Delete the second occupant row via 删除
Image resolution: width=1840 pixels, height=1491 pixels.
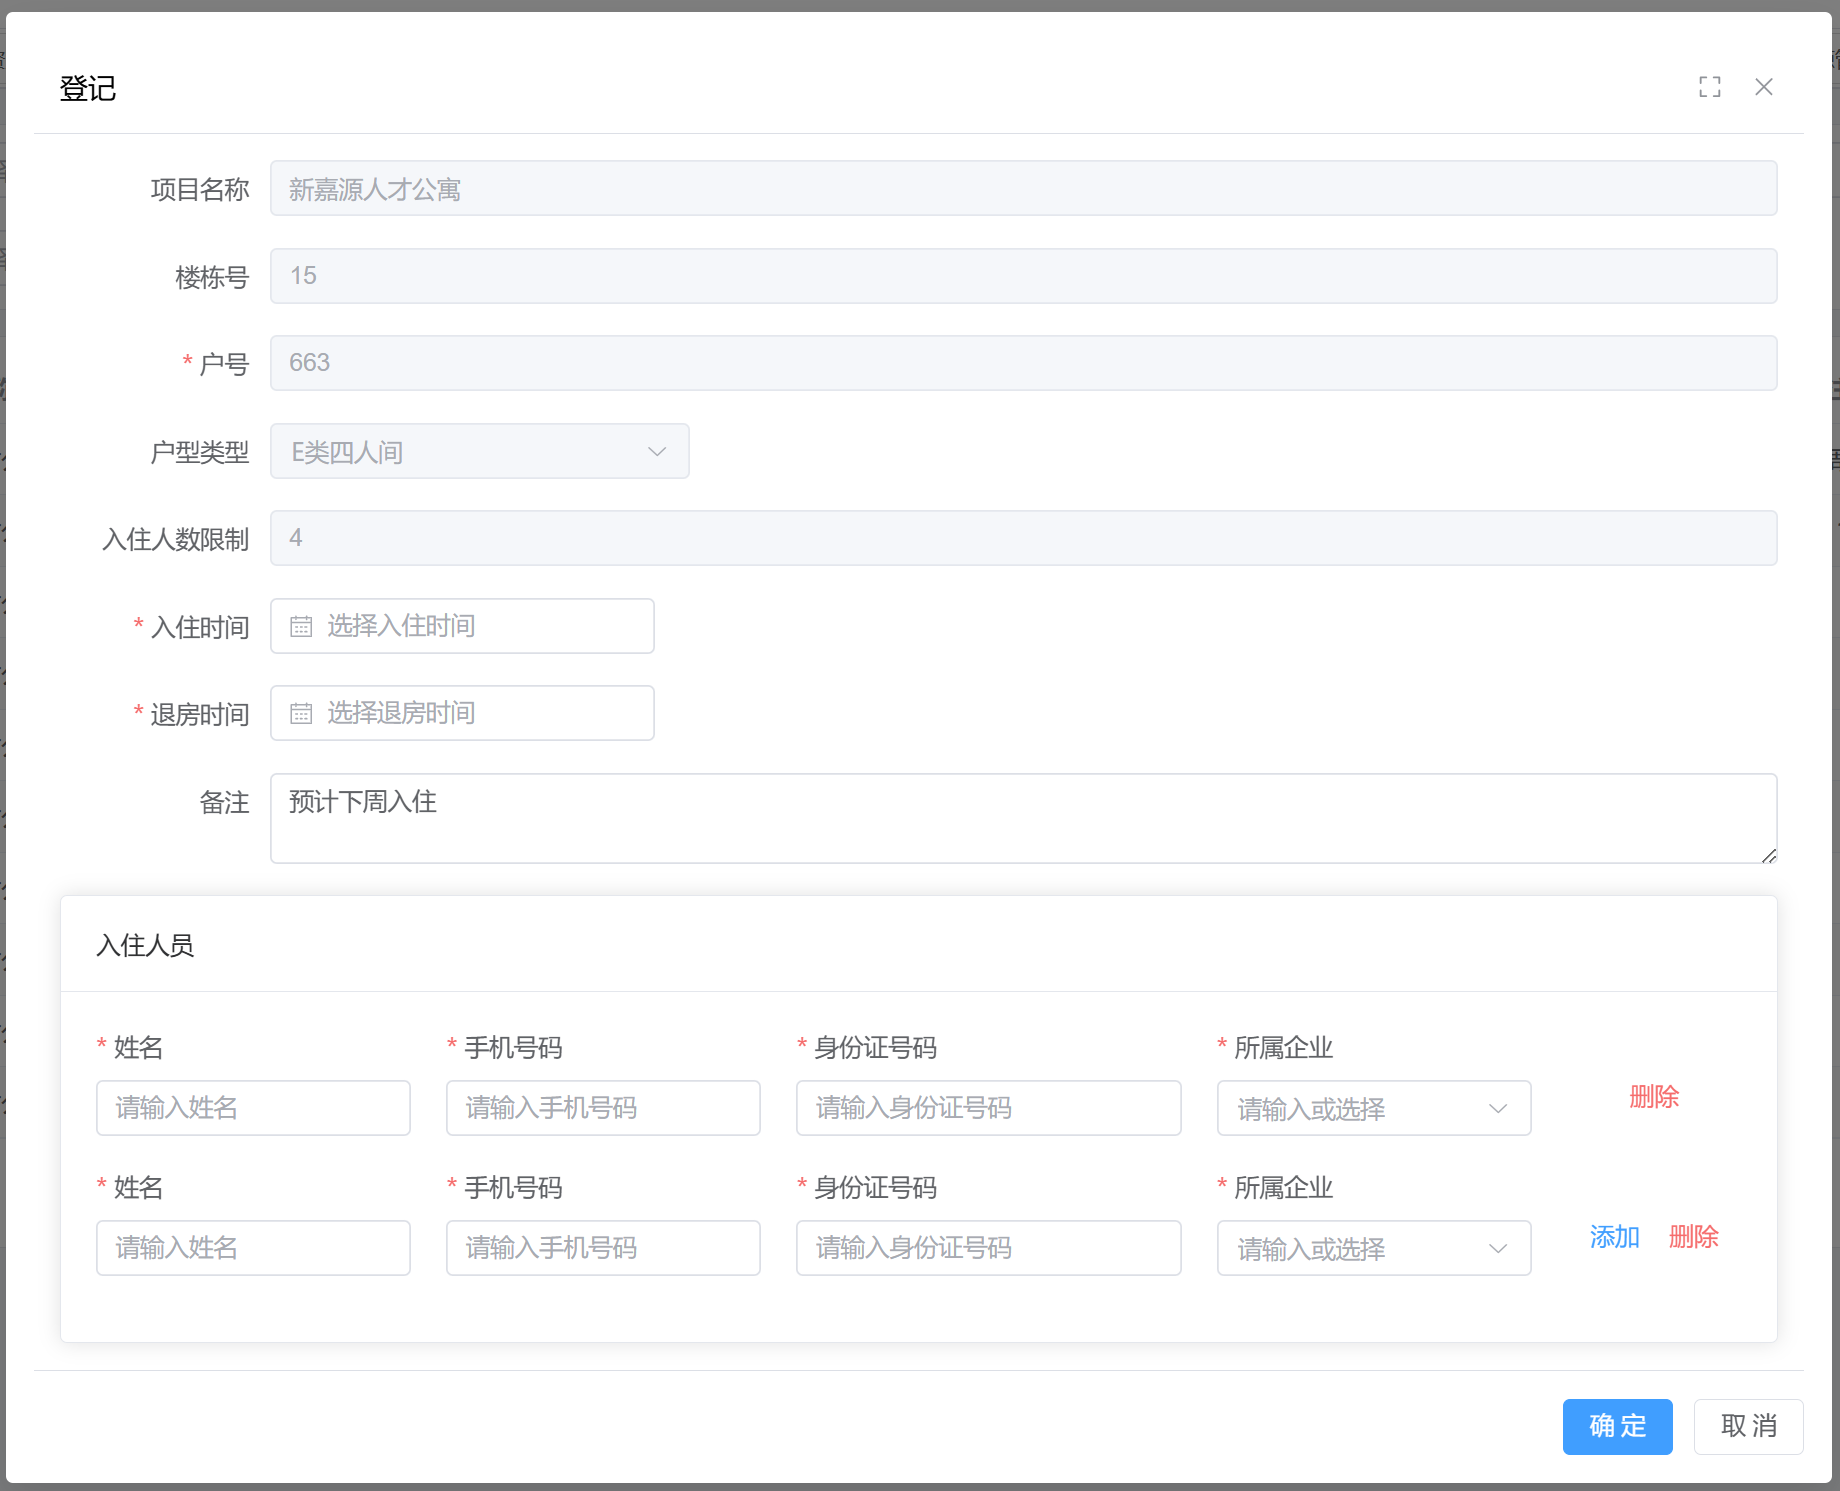tap(1693, 1237)
